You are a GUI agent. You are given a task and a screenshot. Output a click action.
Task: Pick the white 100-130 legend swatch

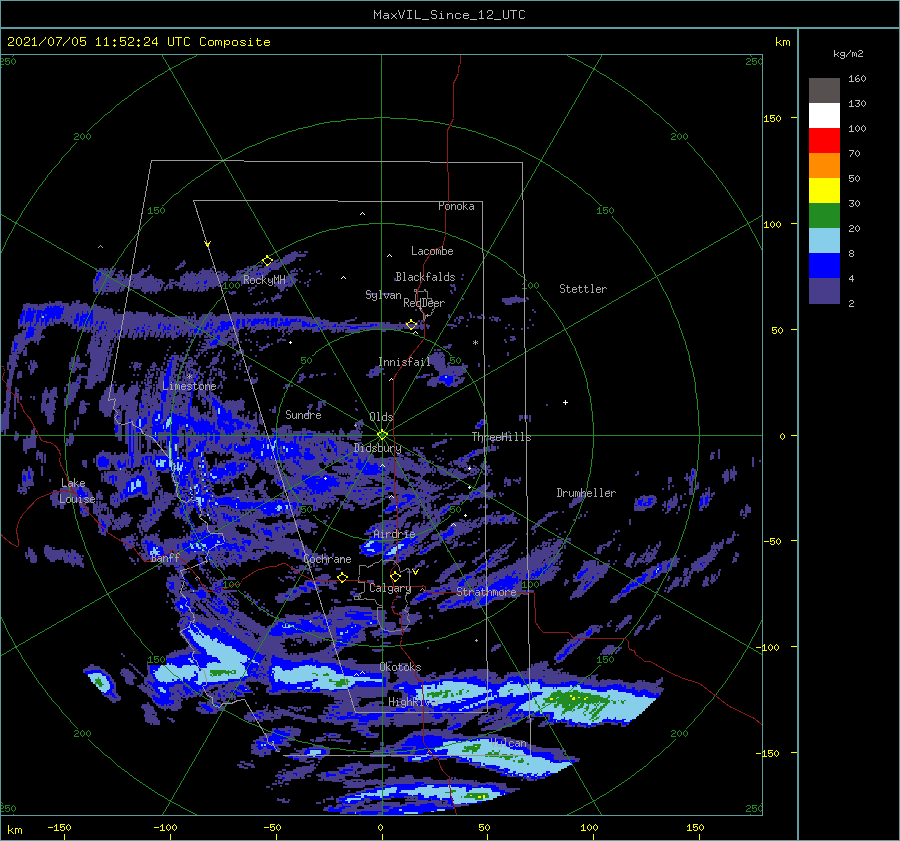pos(824,115)
